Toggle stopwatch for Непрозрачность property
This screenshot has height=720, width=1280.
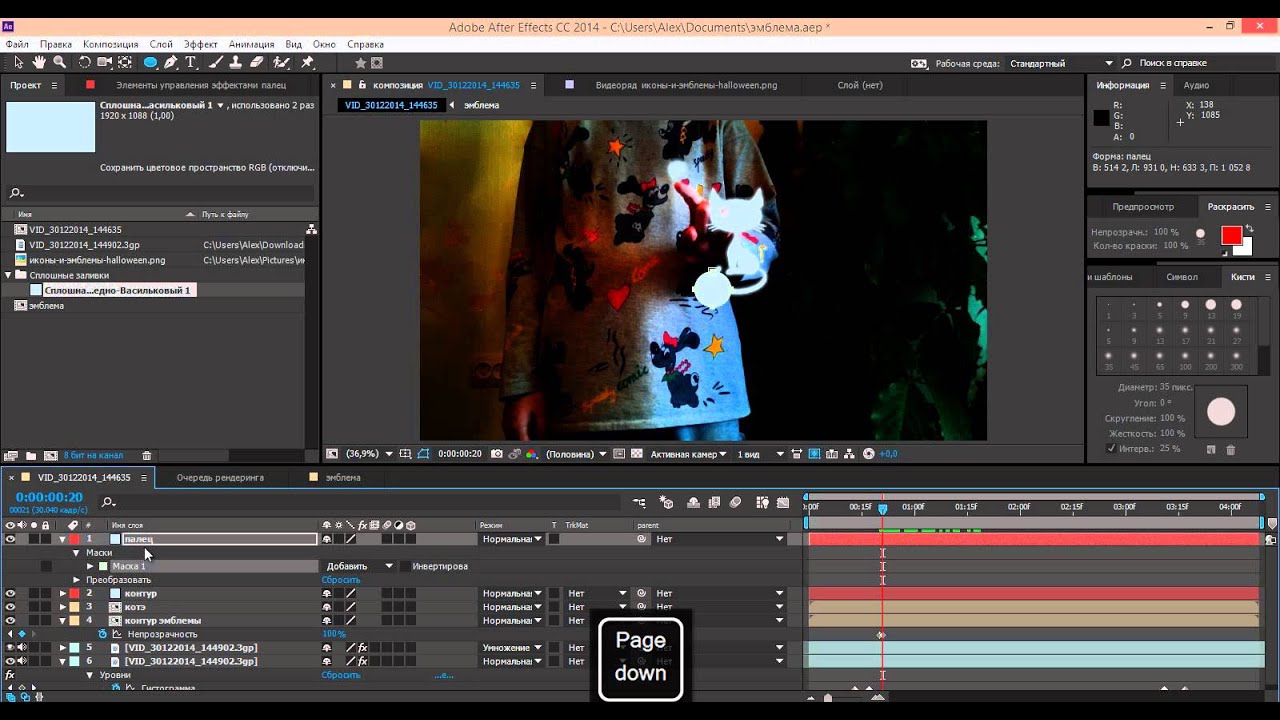click(x=102, y=634)
